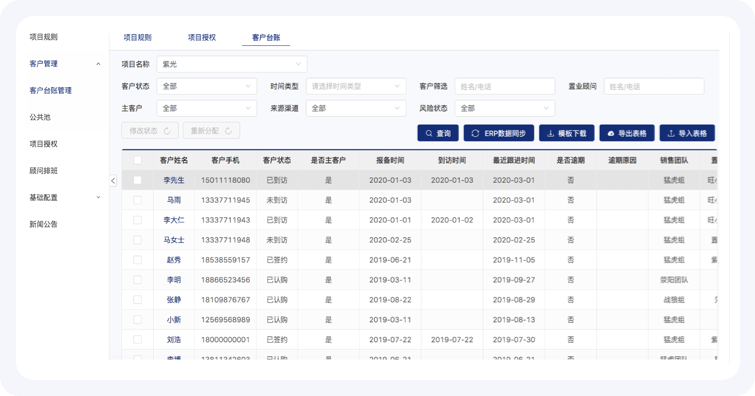Open the 客户状态 dropdown
The width and height of the screenshot is (755, 396).
coord(206,86)
